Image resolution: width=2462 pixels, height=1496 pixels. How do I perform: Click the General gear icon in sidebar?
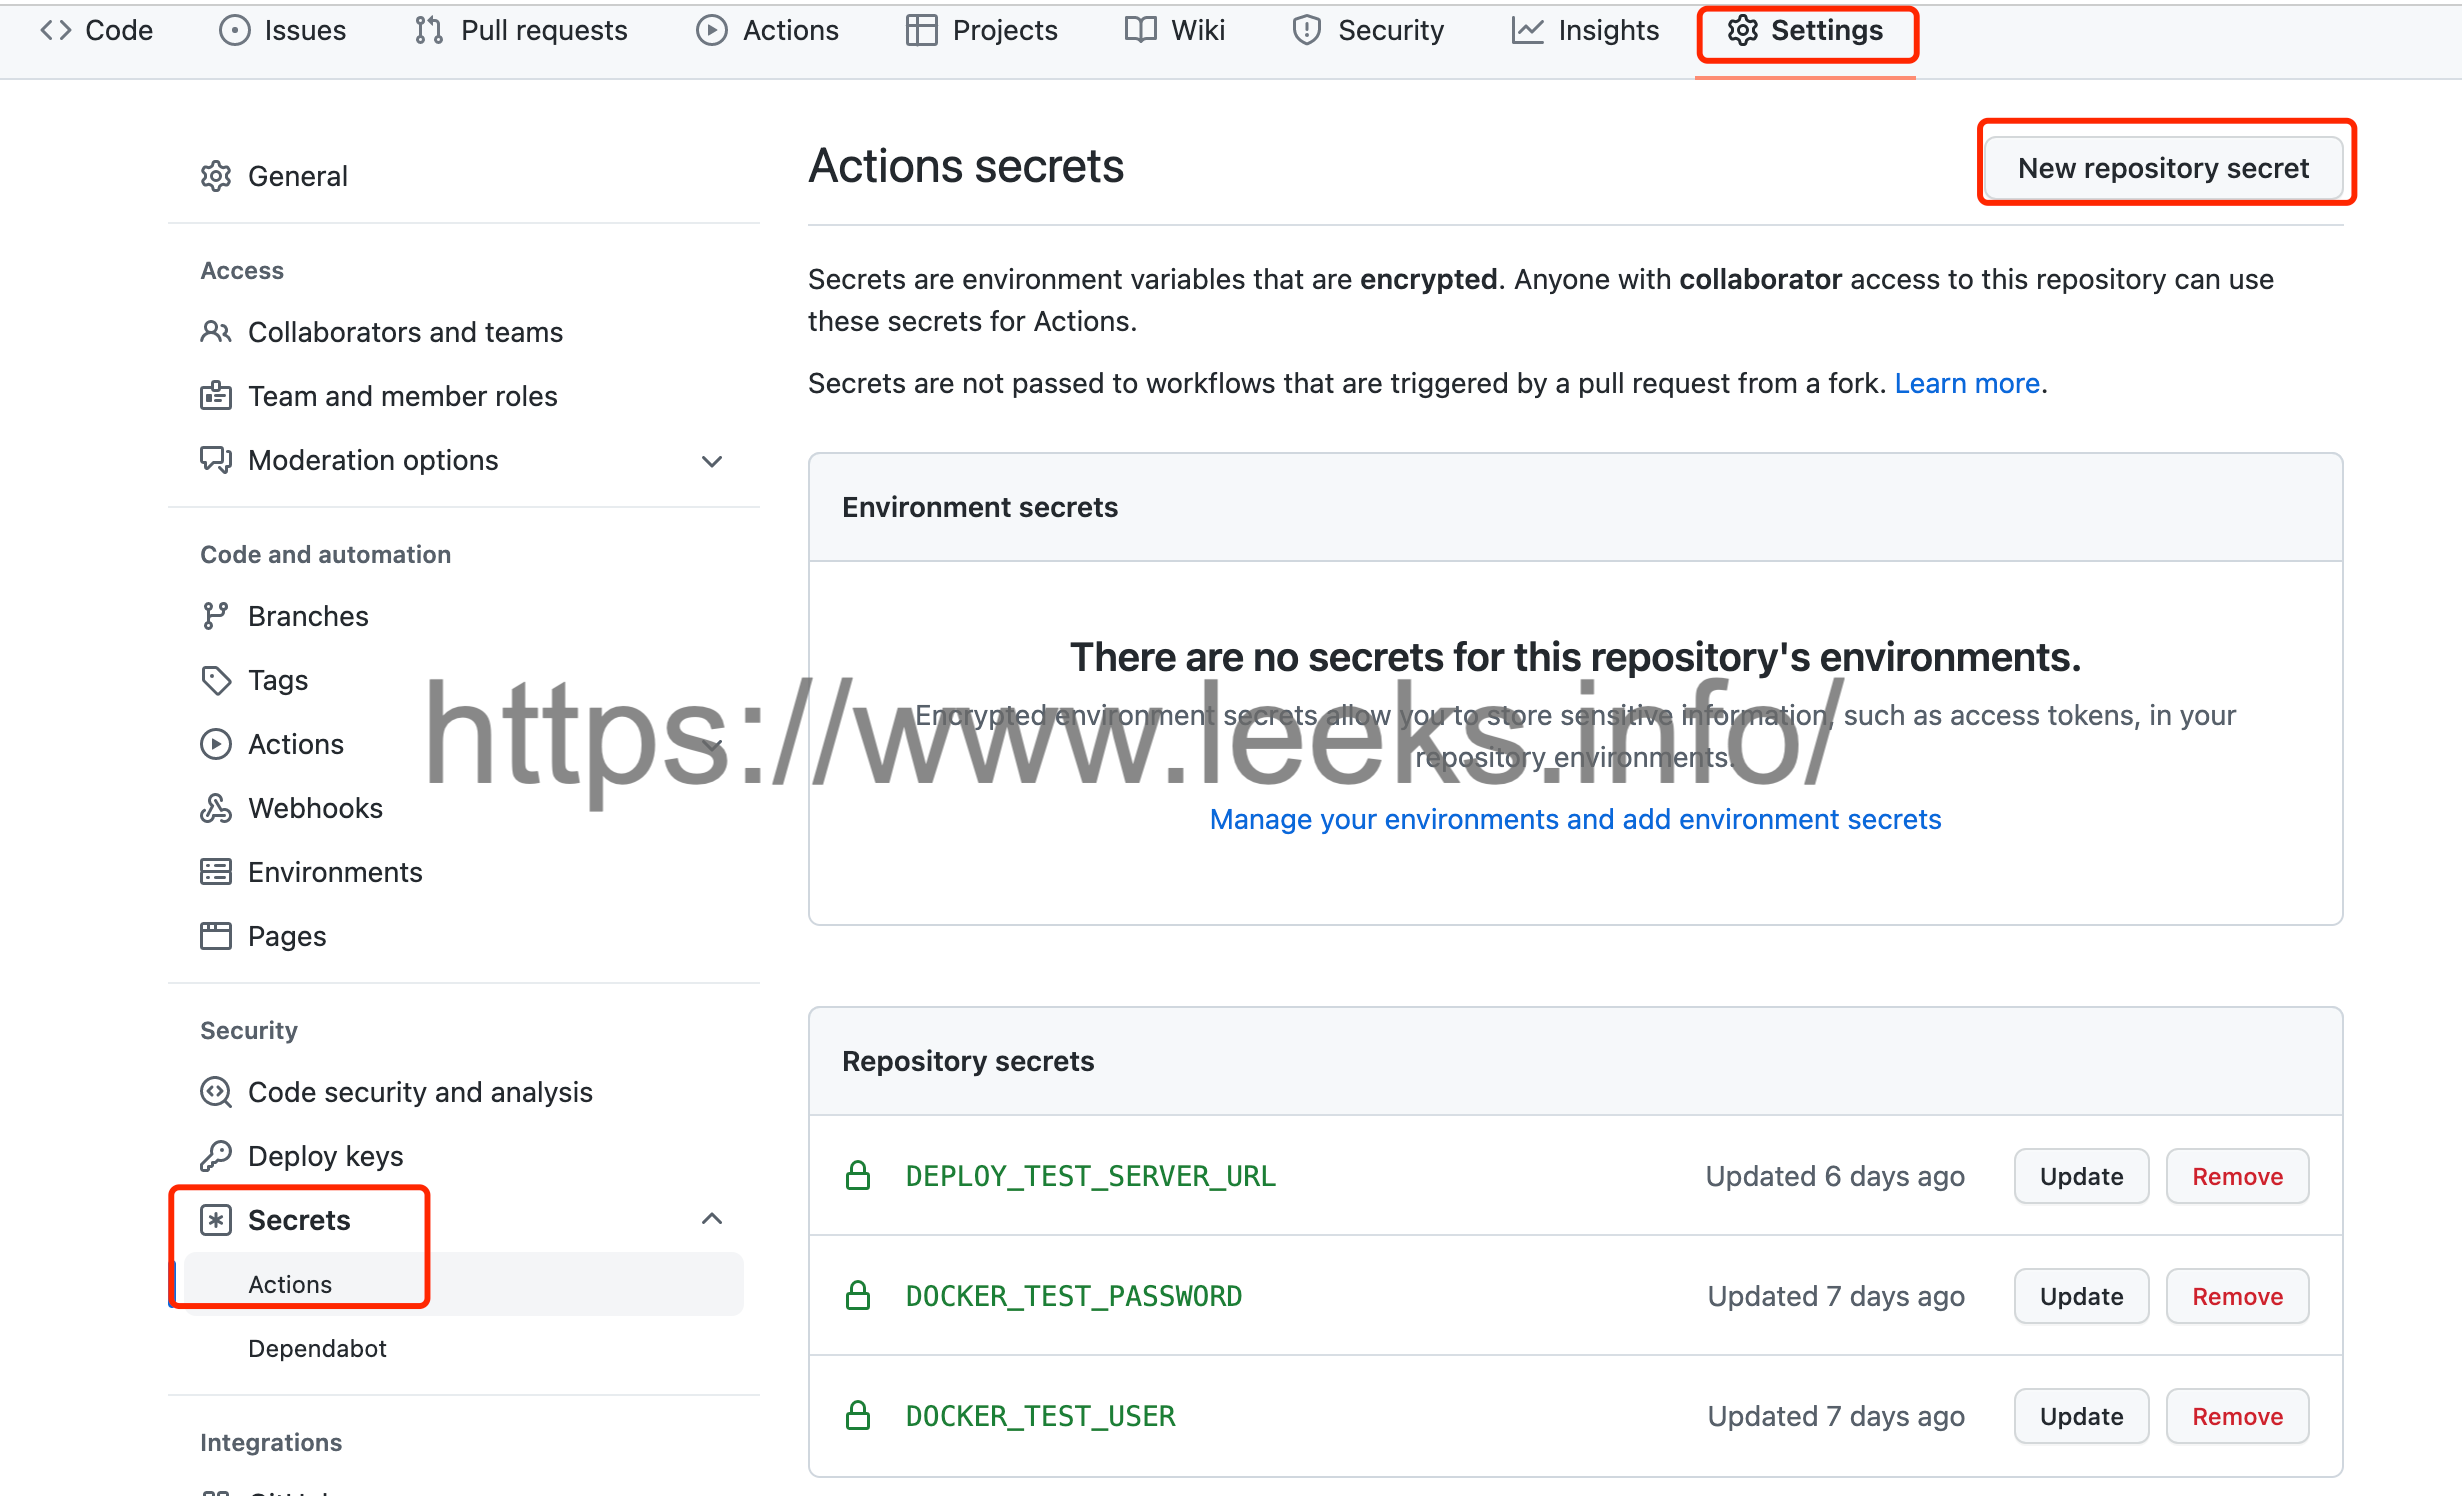[x=216, y=176]
